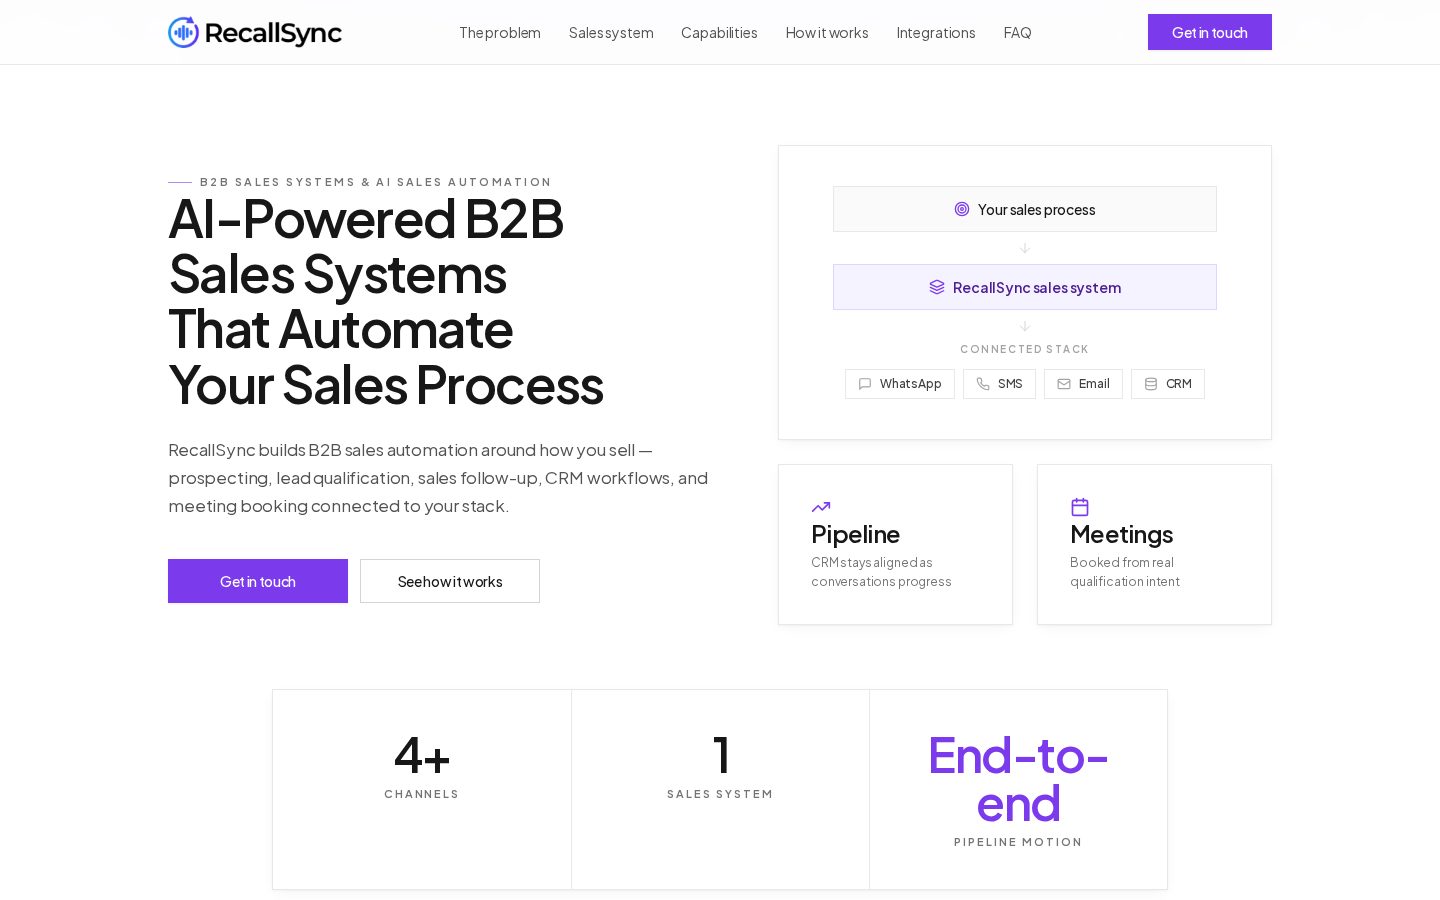Click arrow below RecallSync sales system
This screenshot has height=900, width=1440.
tap(1025, 326)
